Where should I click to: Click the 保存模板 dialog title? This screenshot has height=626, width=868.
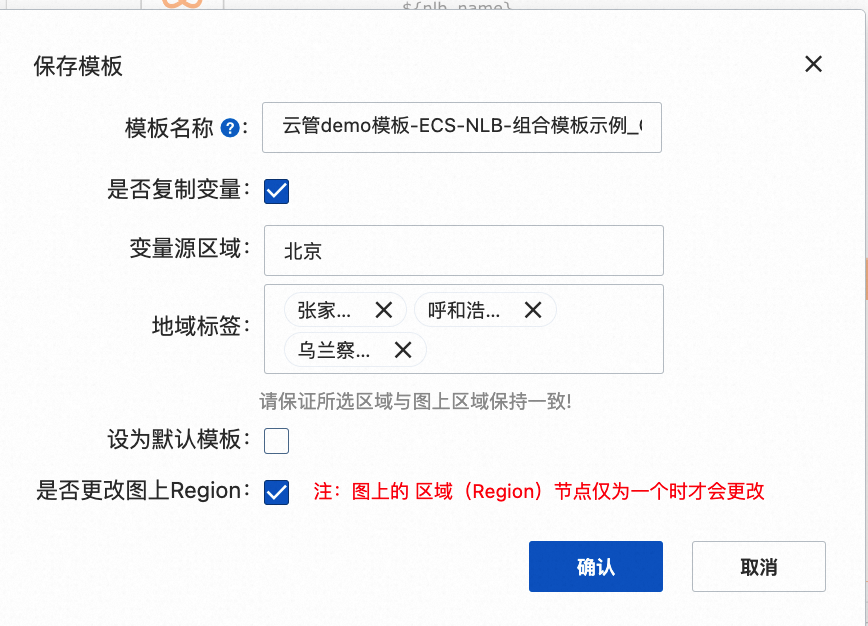coord(78,66)
